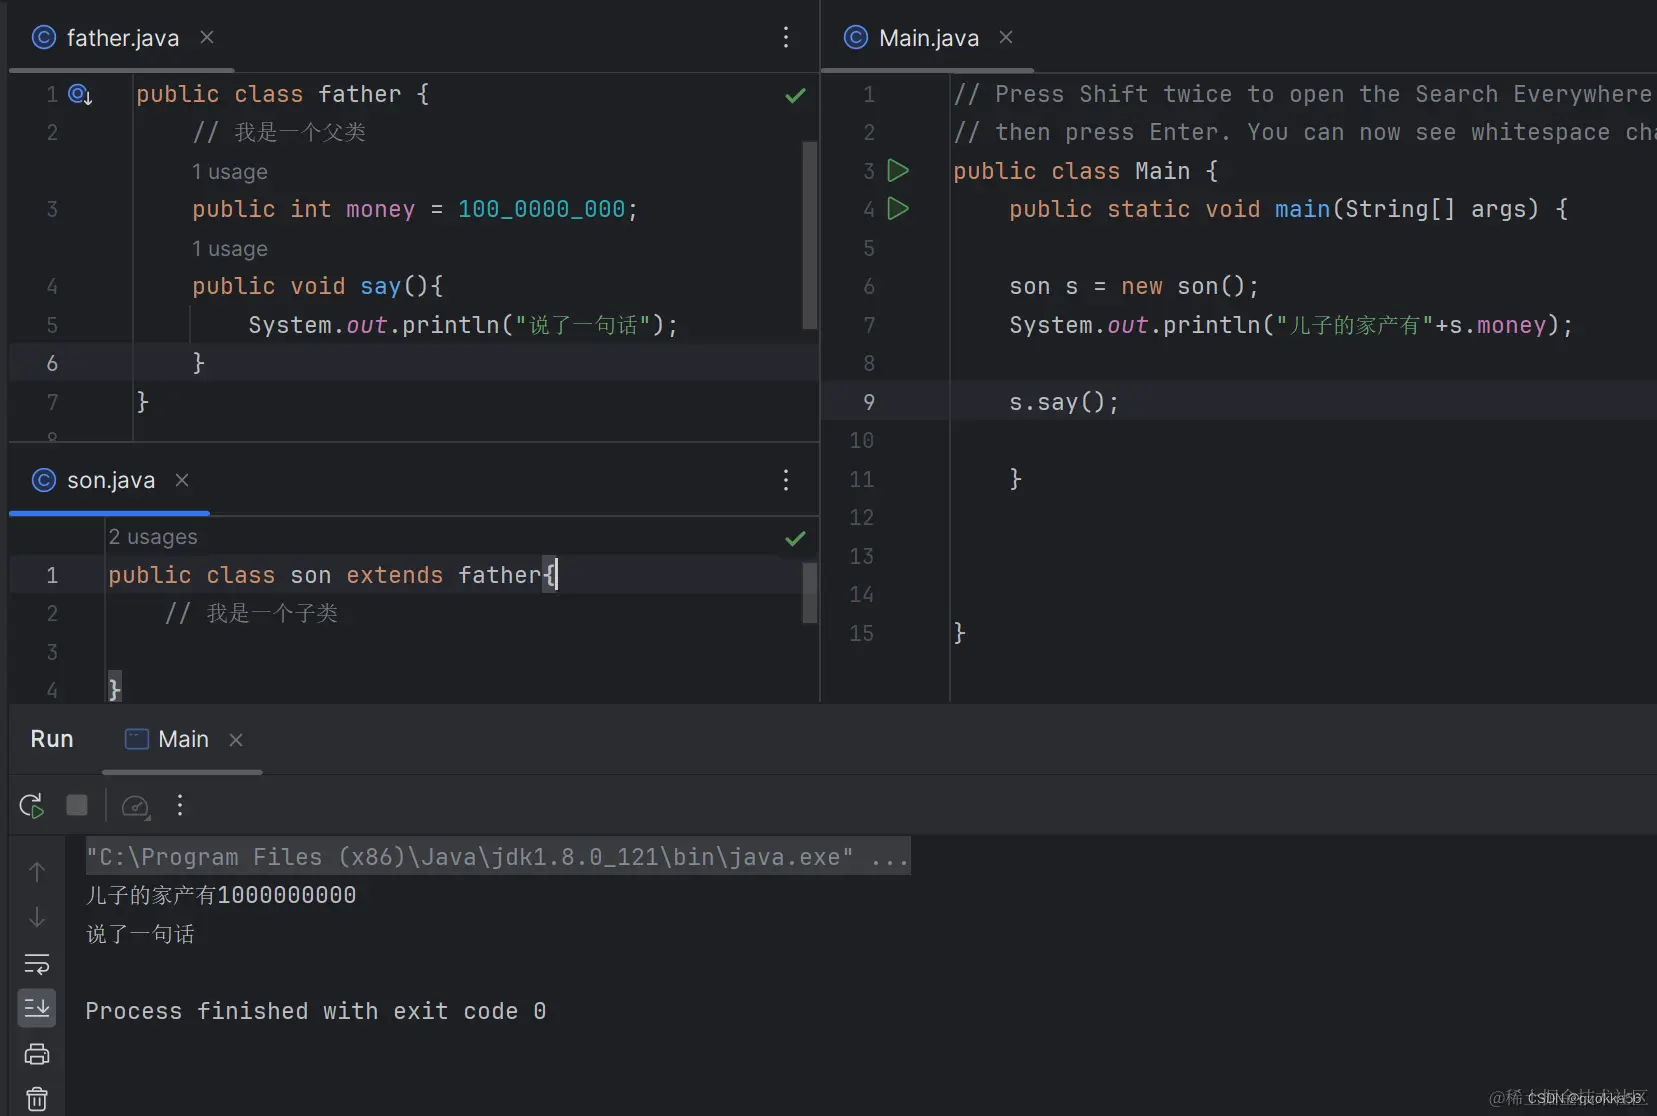Click the green checkmark in father.java
Screen dimensions: 1657x1116
click(x=795, y=95)
